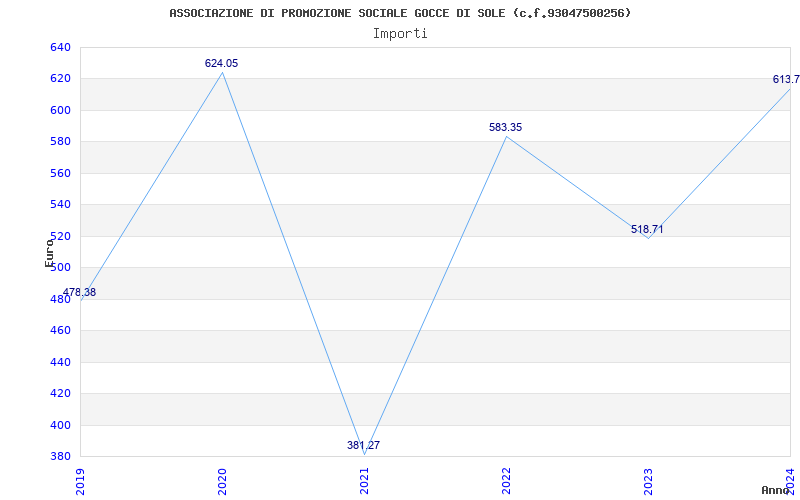Select the data label 381.27
Viewport: 800px width, 500px height.
click(x=363, y=445)
